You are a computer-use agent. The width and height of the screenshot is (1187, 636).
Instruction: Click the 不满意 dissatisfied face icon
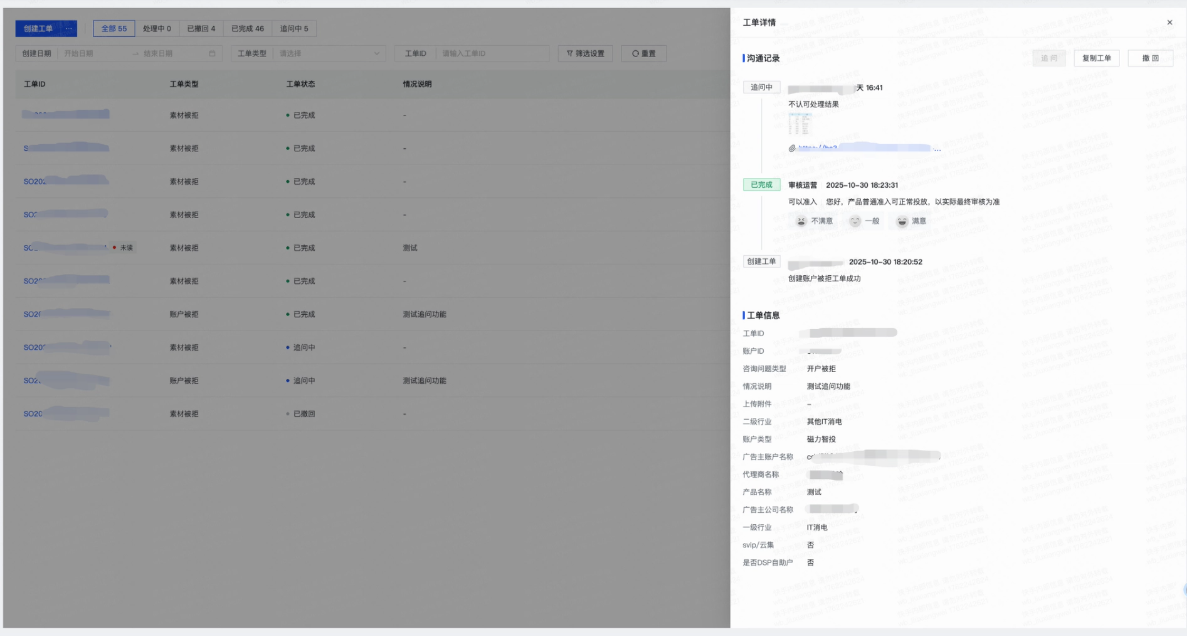(802, 221)
